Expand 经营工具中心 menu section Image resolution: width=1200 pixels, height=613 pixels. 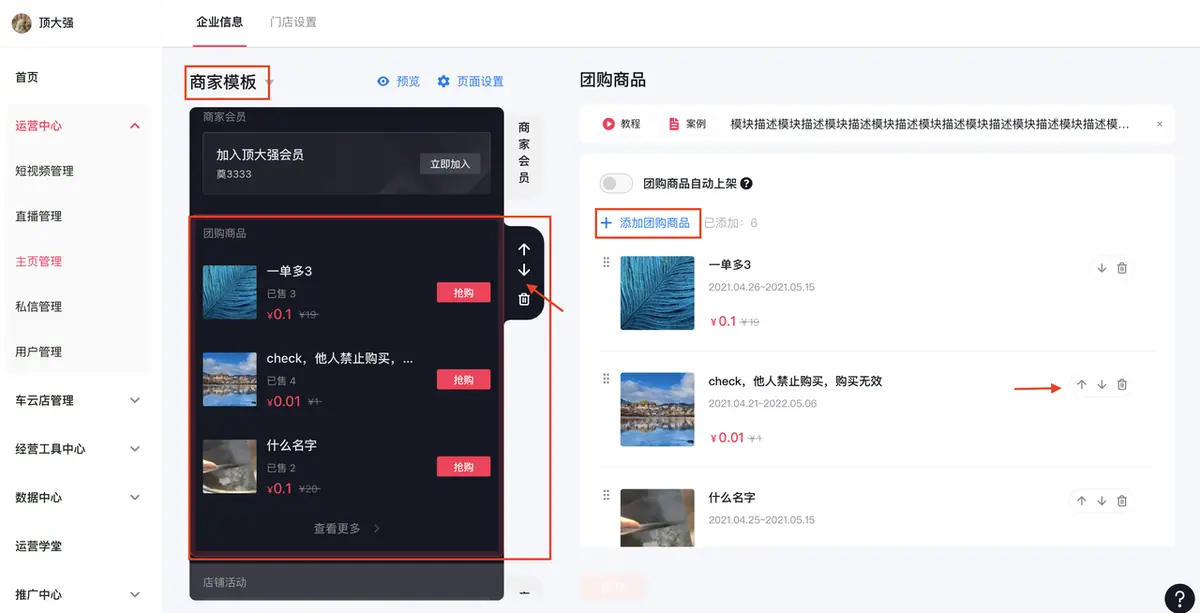coord(135,449)
